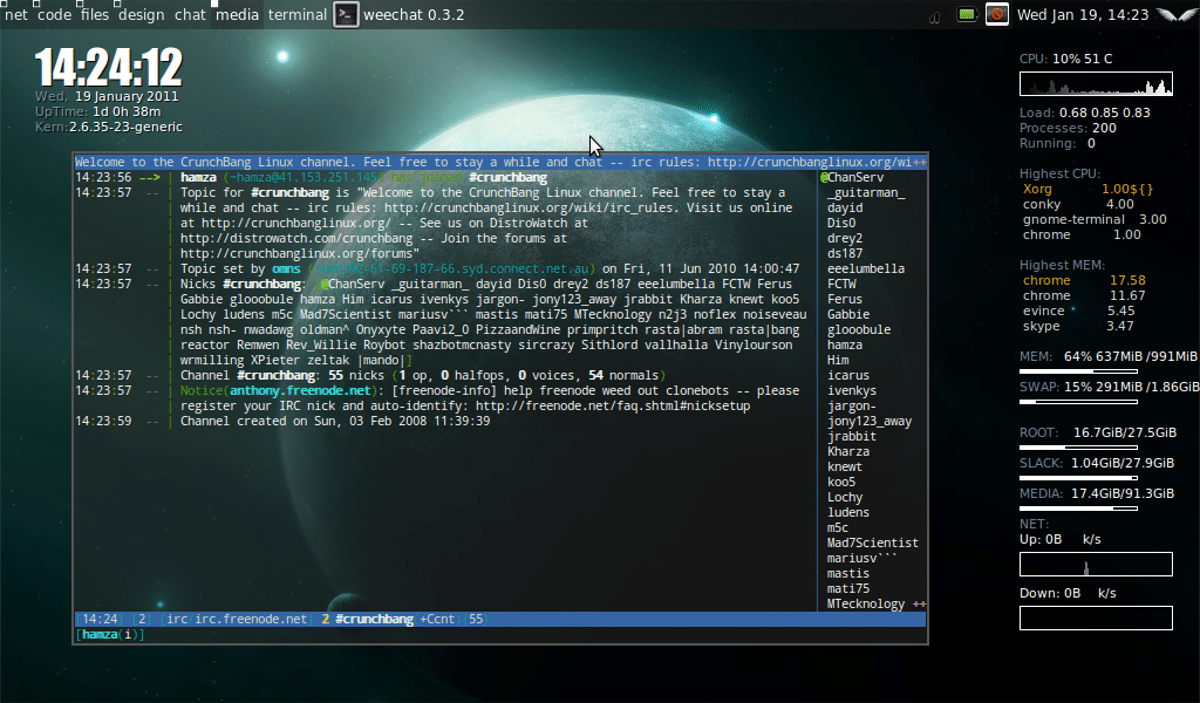
Task: Switch to the media workspace
Action: point(237,14)
